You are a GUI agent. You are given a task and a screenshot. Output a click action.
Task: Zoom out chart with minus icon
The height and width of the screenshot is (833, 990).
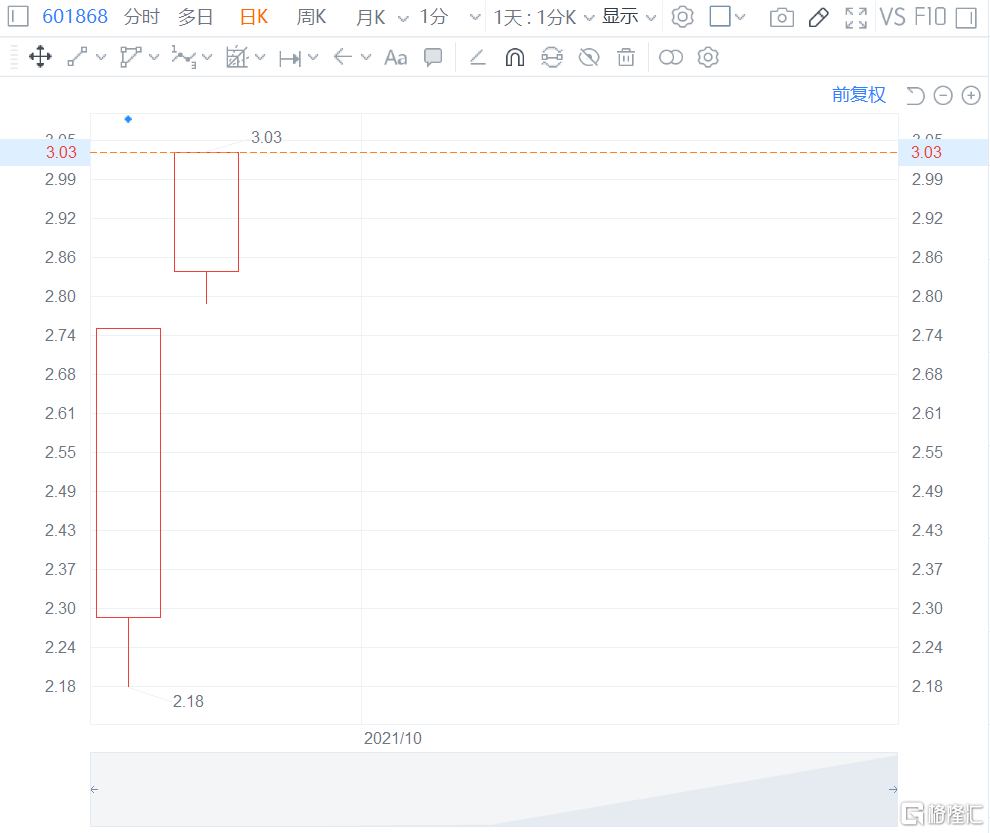[x=943, y=95]
